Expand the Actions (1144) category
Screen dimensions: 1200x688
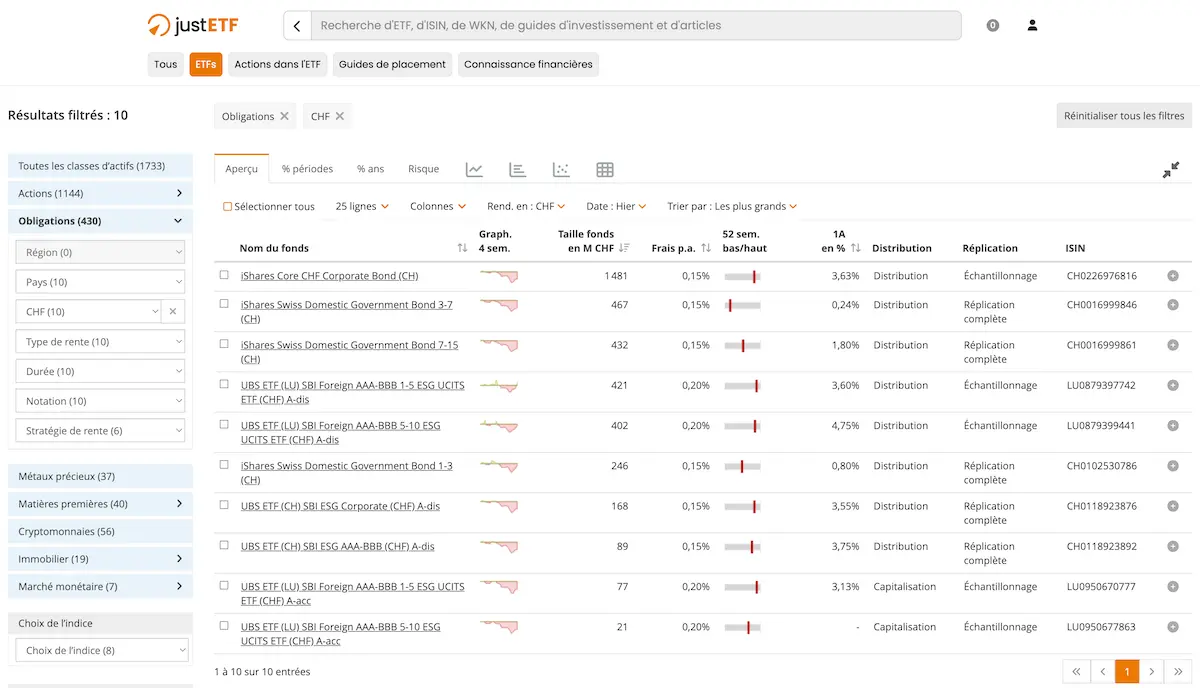pos(100,193)
